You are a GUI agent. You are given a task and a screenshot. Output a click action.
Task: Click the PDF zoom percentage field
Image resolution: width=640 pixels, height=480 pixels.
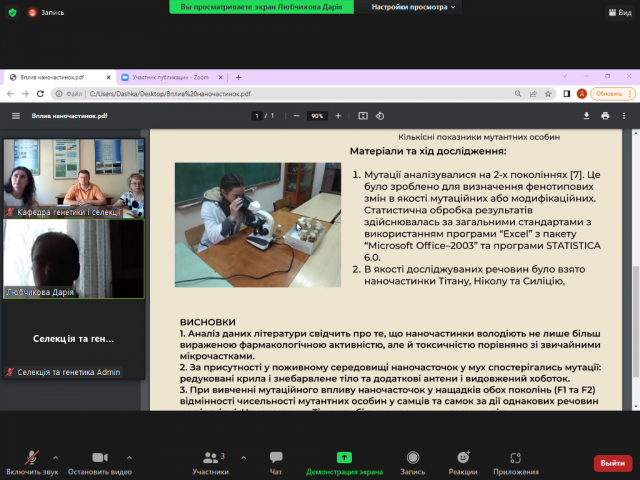(x=317, y=116)
